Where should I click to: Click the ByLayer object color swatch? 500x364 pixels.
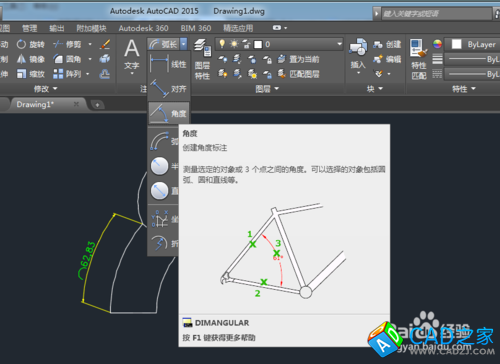tap(456, 44)
